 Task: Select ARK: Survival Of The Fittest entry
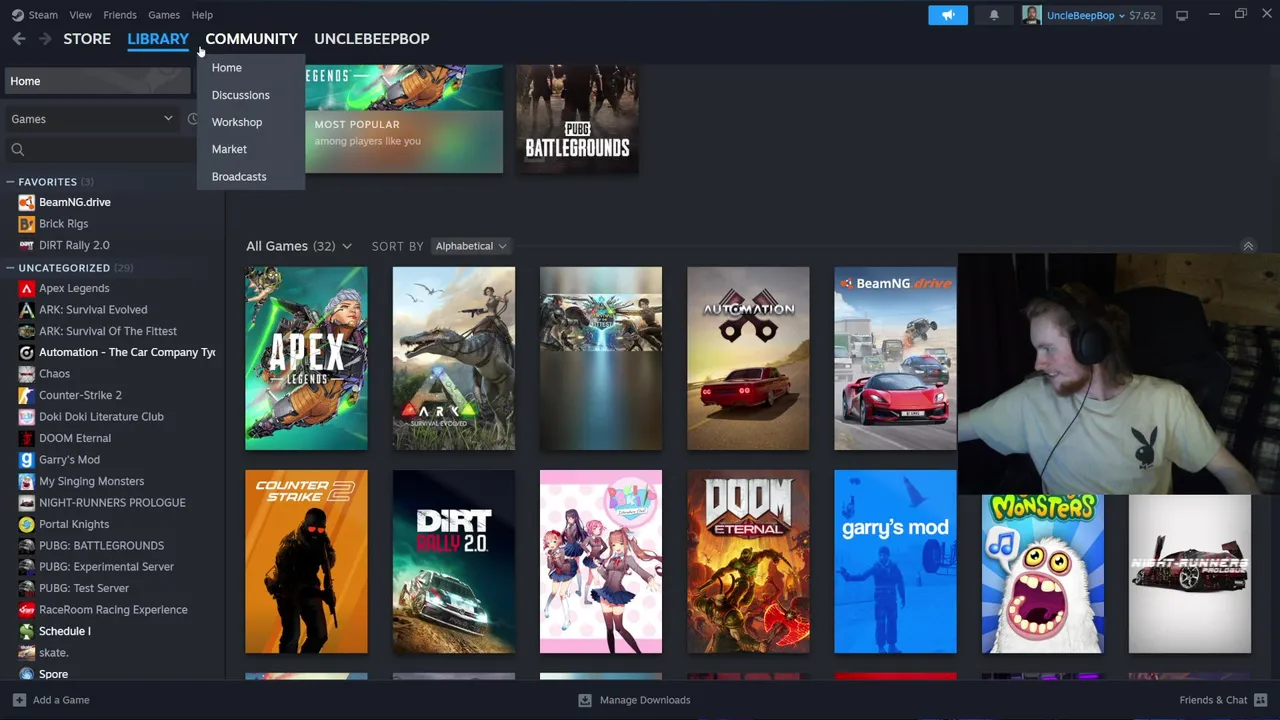click(x=108, y=331)
